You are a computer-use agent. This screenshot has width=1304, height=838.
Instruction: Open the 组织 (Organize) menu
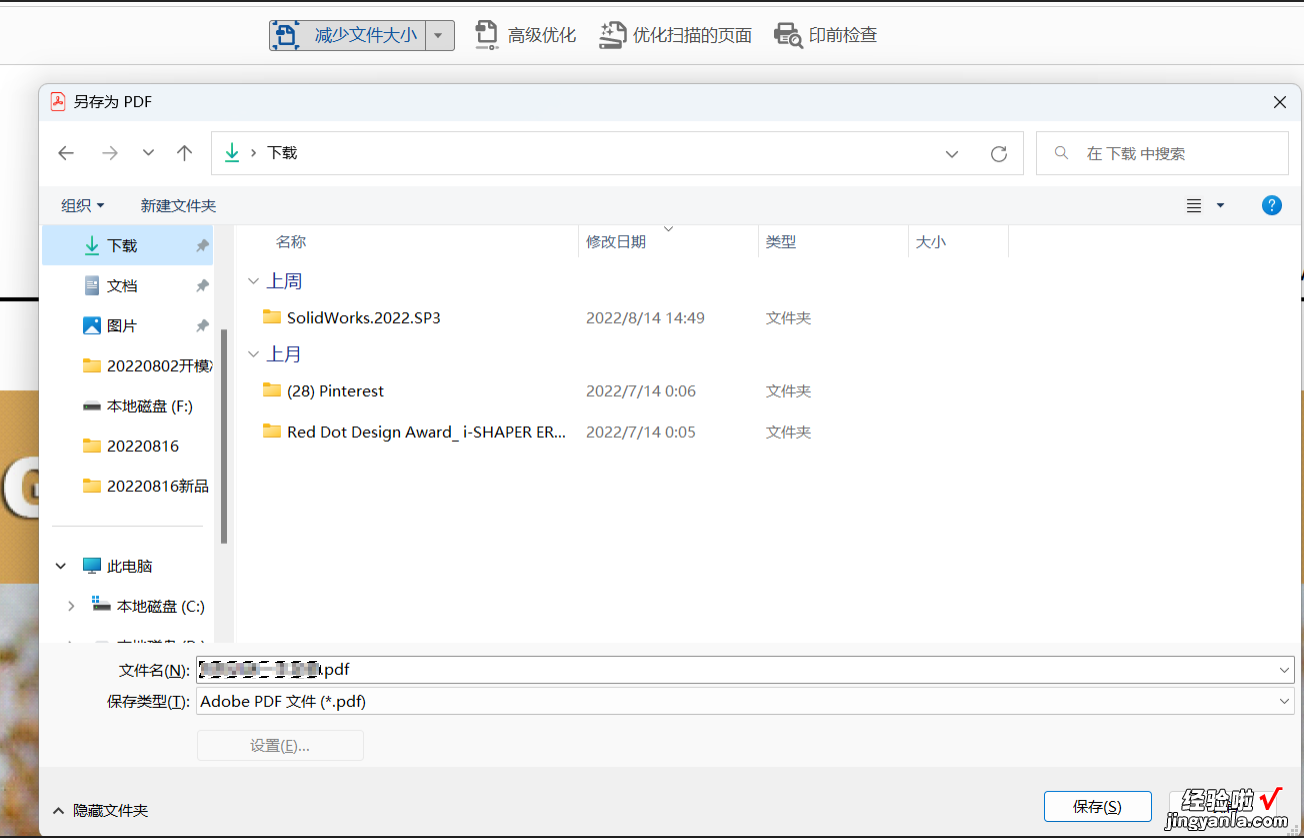click(x=82, y=205)
